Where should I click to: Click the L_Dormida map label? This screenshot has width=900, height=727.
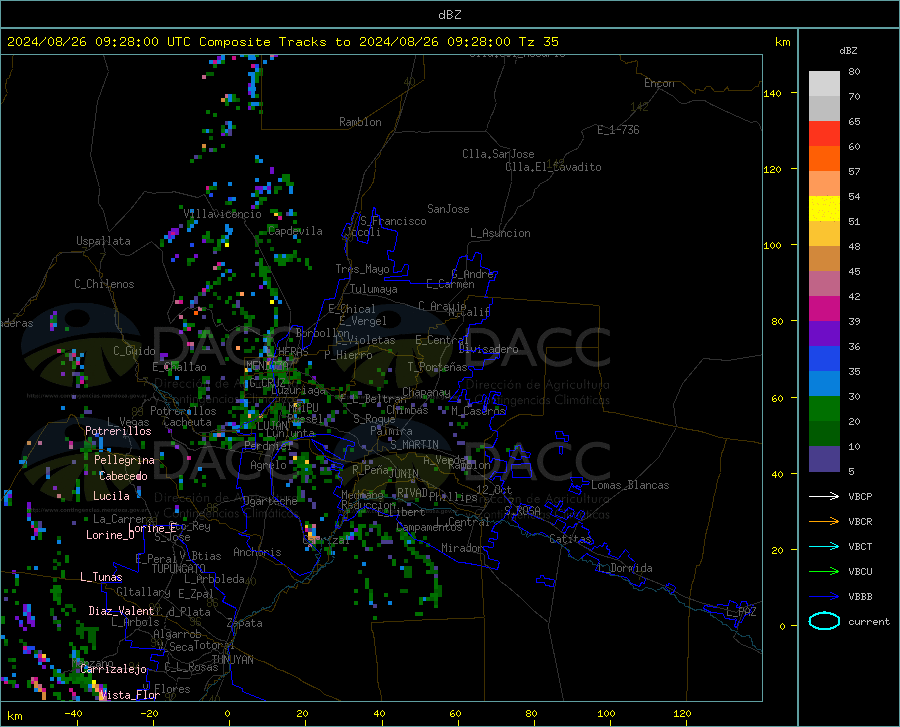tap(626, 568)
